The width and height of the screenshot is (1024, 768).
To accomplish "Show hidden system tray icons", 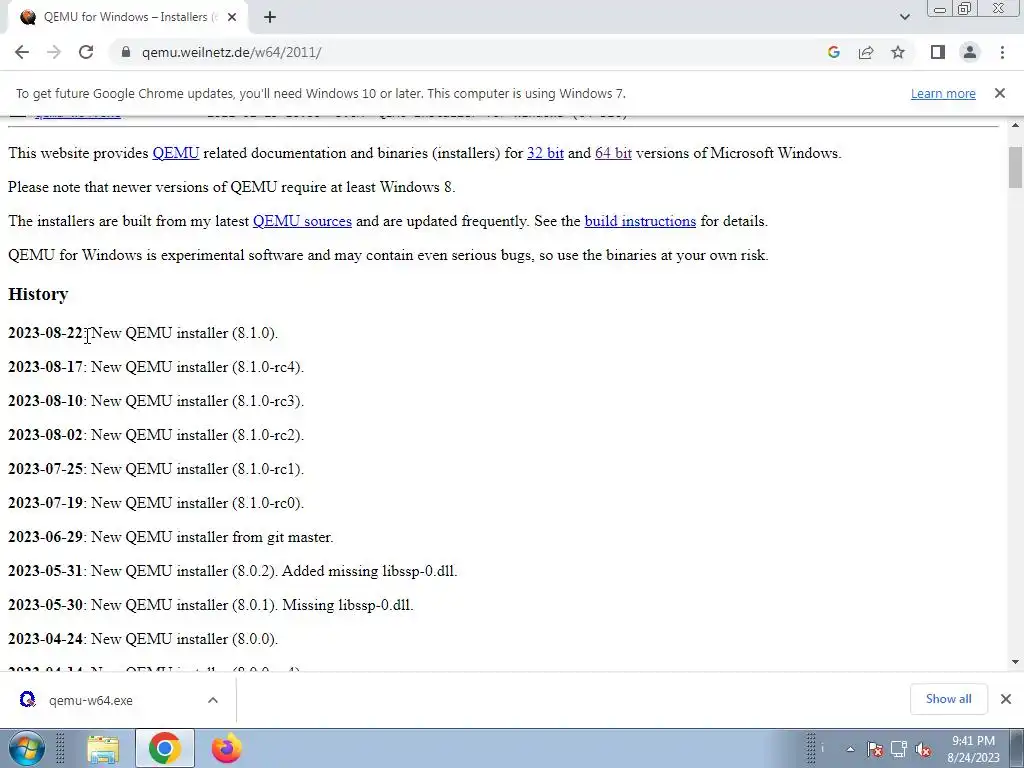I will click(850, 749).
